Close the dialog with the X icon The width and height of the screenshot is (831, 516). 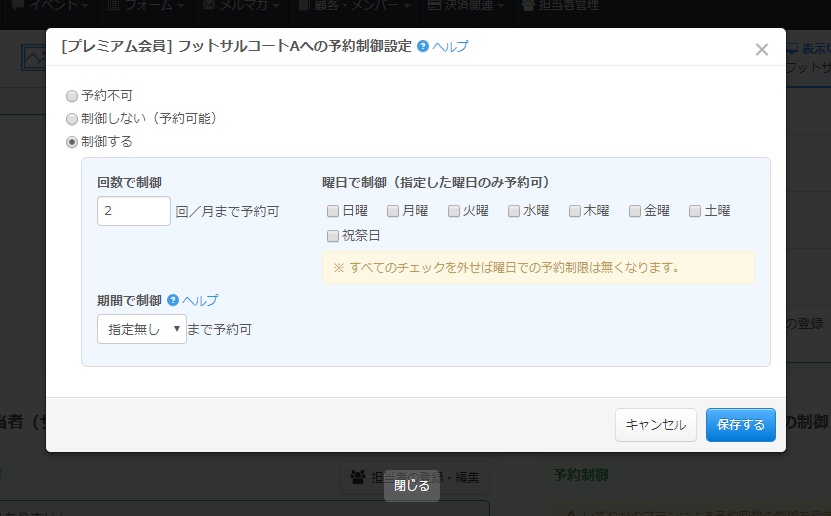tap(761, 49)
